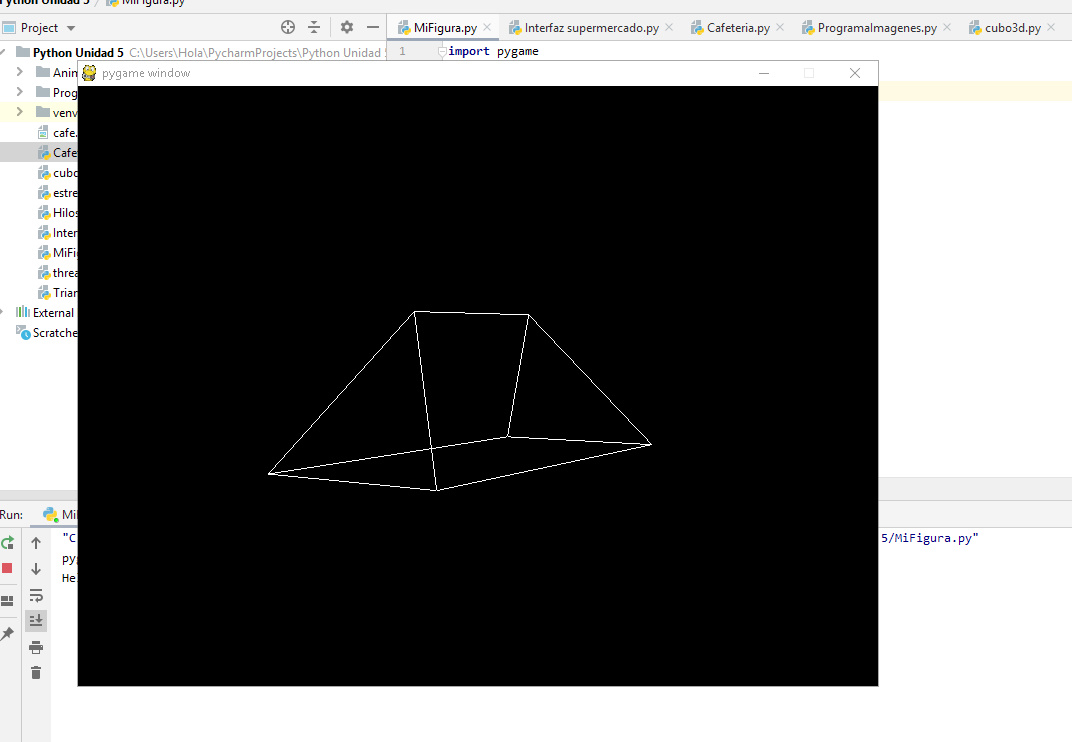Viewport: 1072px width, 742px height.
Task: Expand the venv folder in the Project tree
Action: click(20, 112)
